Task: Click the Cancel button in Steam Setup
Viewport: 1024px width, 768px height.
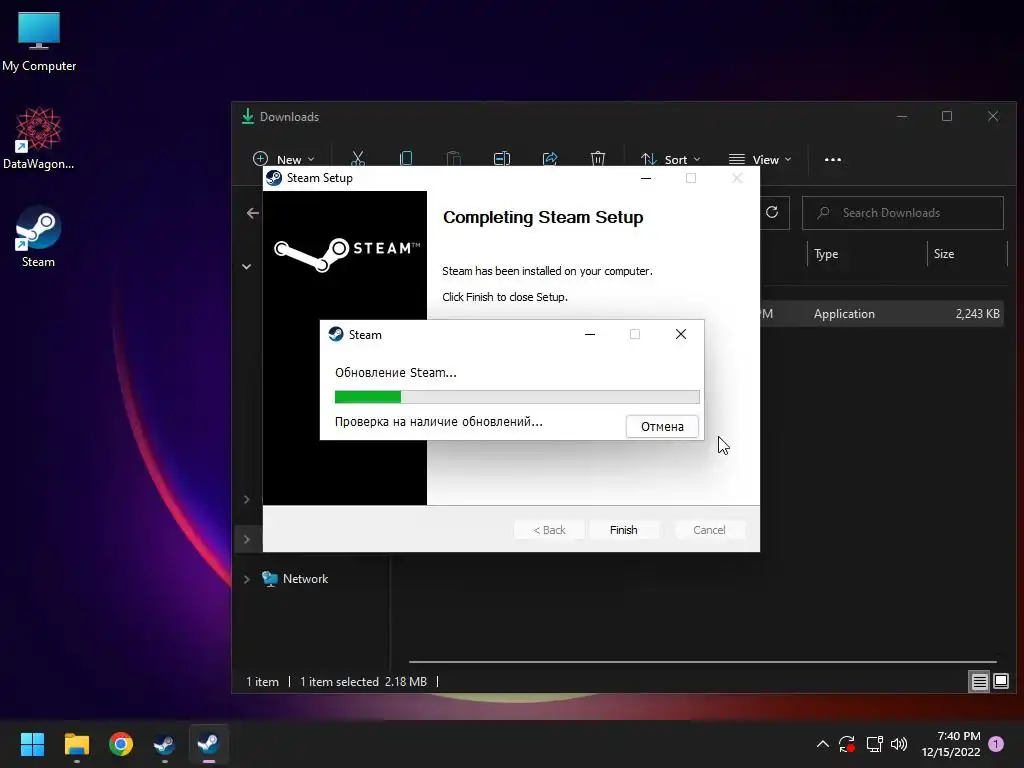Action: point(709,530)
